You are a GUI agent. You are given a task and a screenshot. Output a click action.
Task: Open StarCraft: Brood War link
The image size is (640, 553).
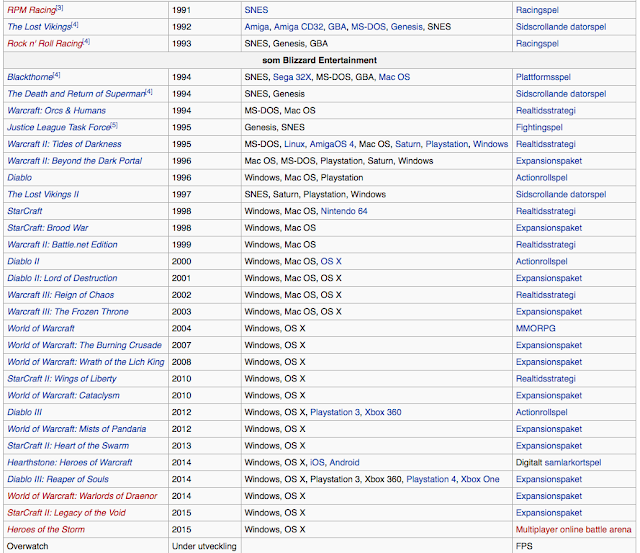pos(47,227)
